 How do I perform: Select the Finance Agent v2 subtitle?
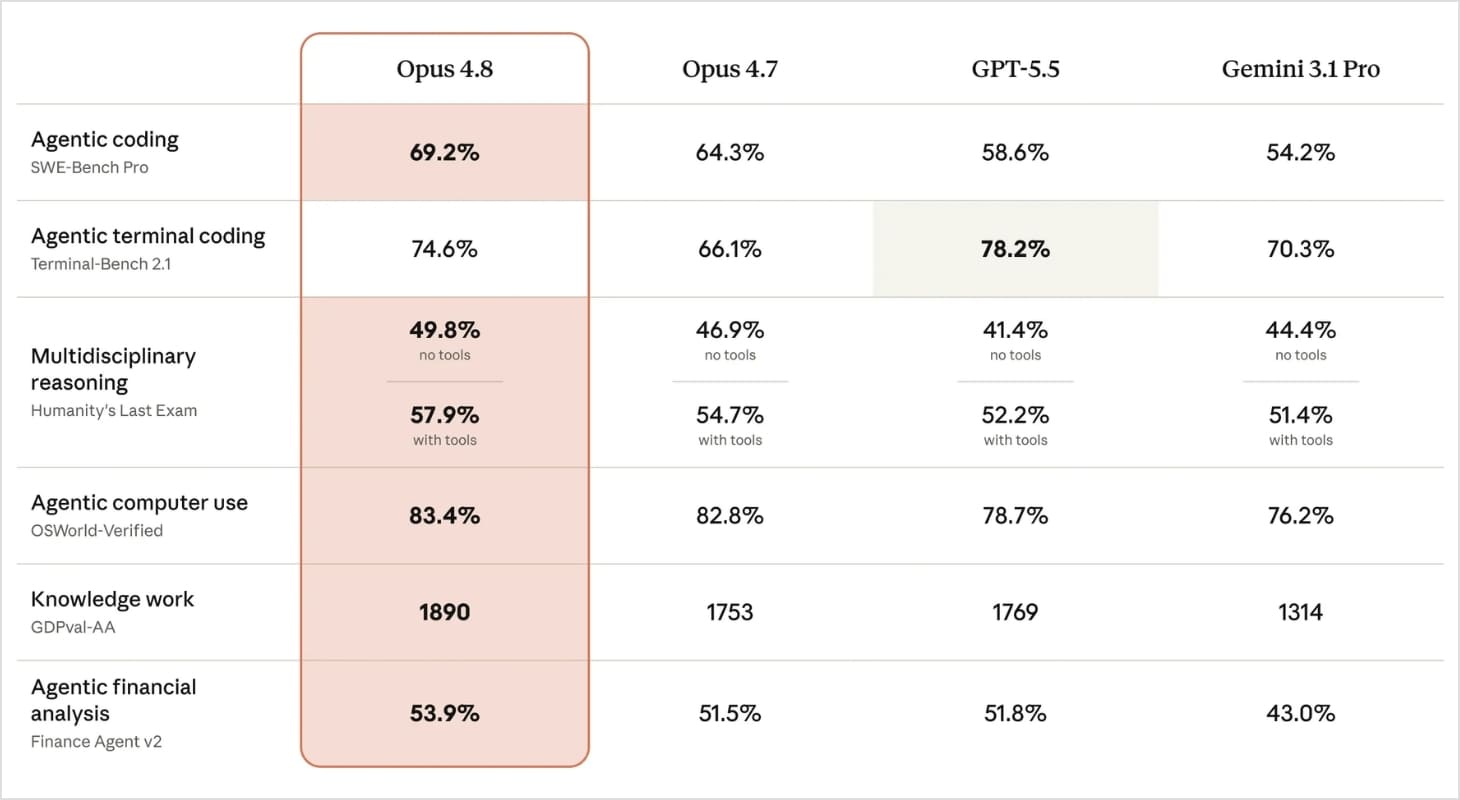point(96,742)
